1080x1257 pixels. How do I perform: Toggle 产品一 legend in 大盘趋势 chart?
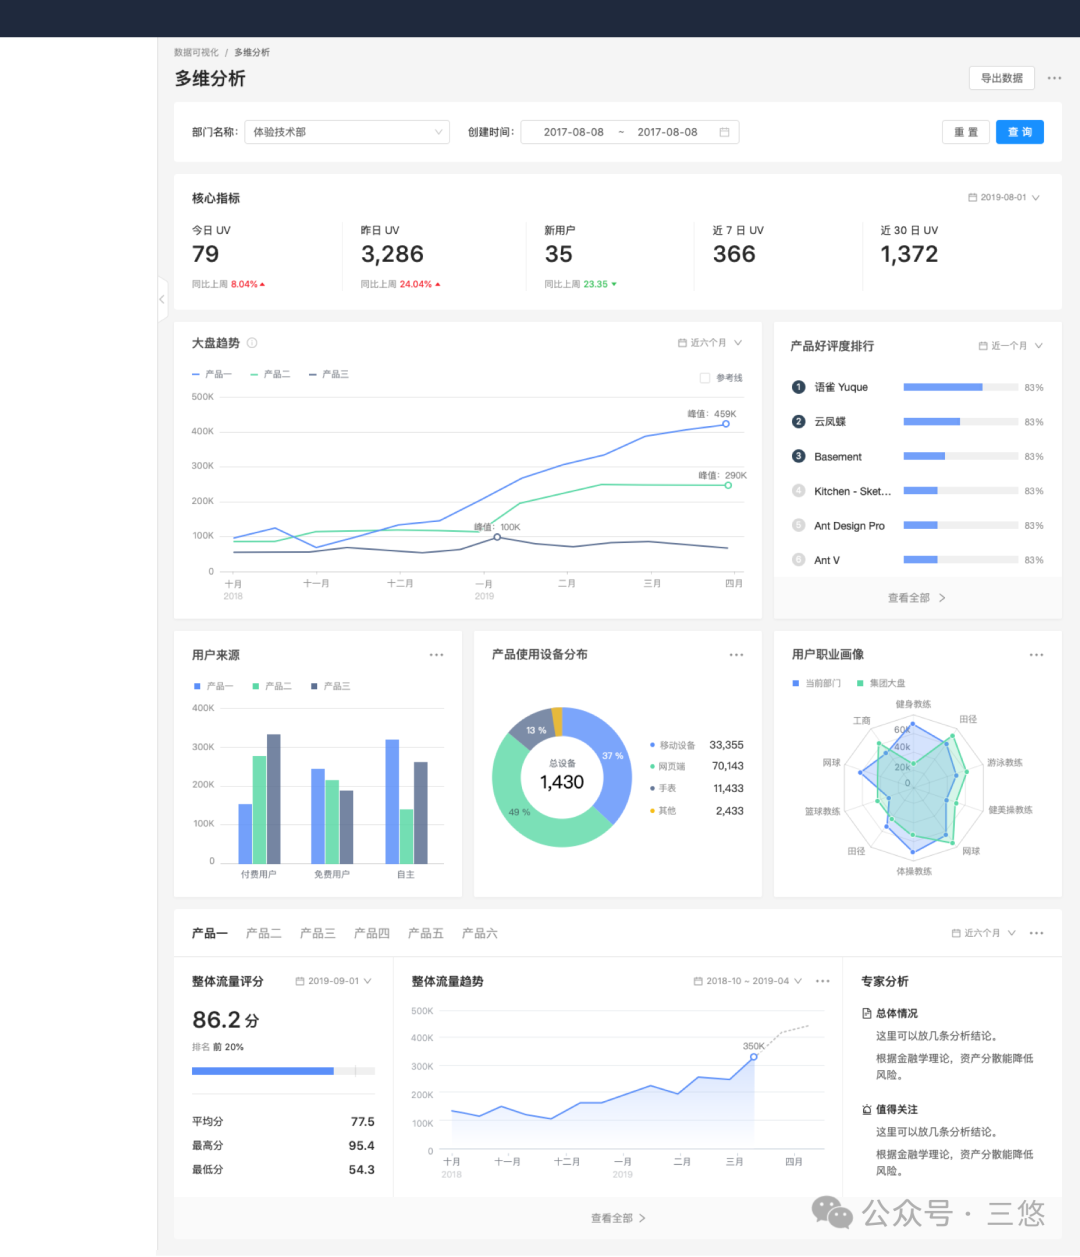[x=212, y=374]
